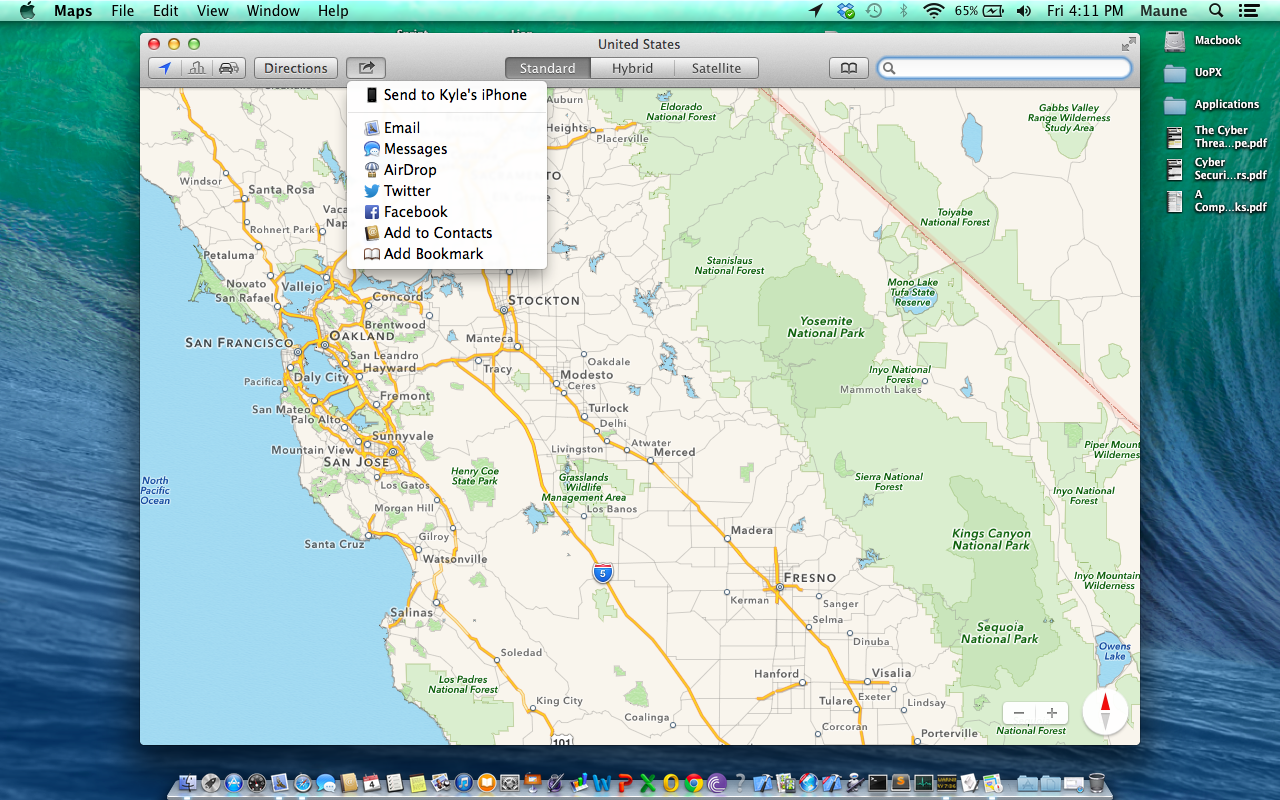The image size is (1280, 800).
Task: Open Google Chrome from the Dock
Action: click(x=694, y=783)
